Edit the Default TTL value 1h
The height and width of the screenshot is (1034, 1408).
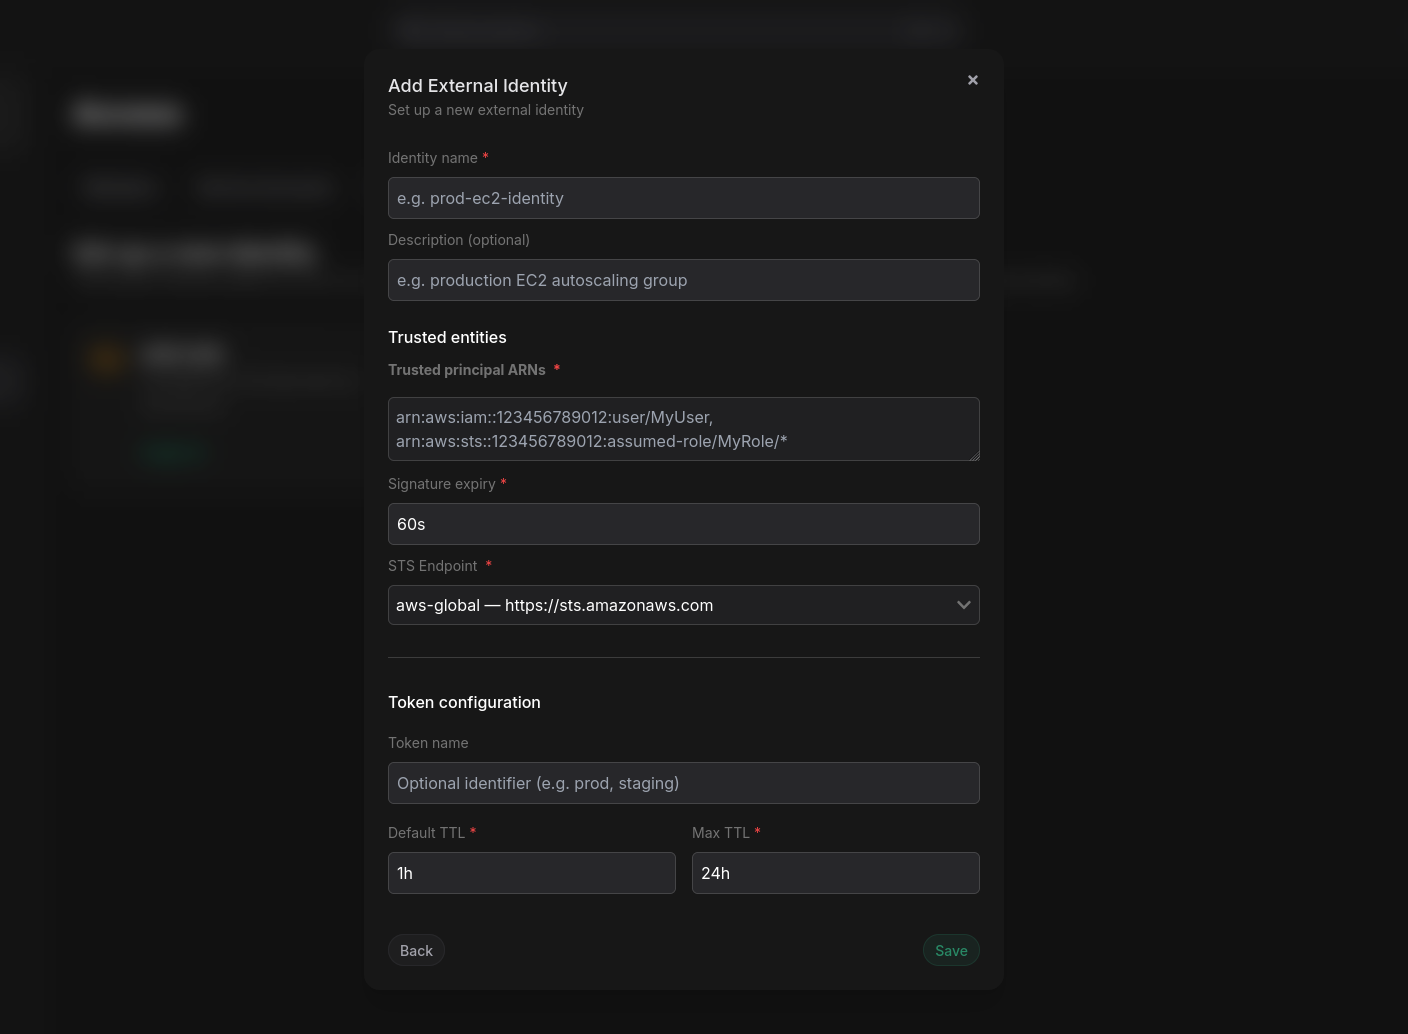532,873
